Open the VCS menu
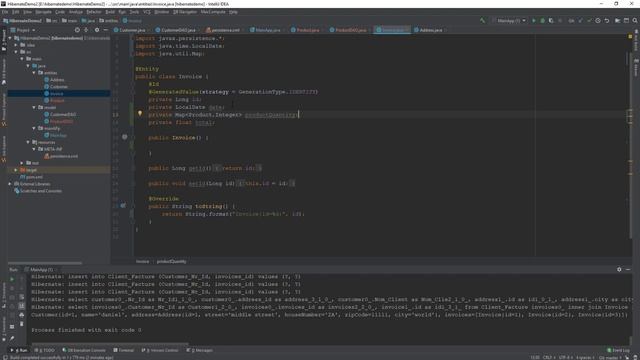Viewport: 640px width, 360px height. tap(147, 12)
